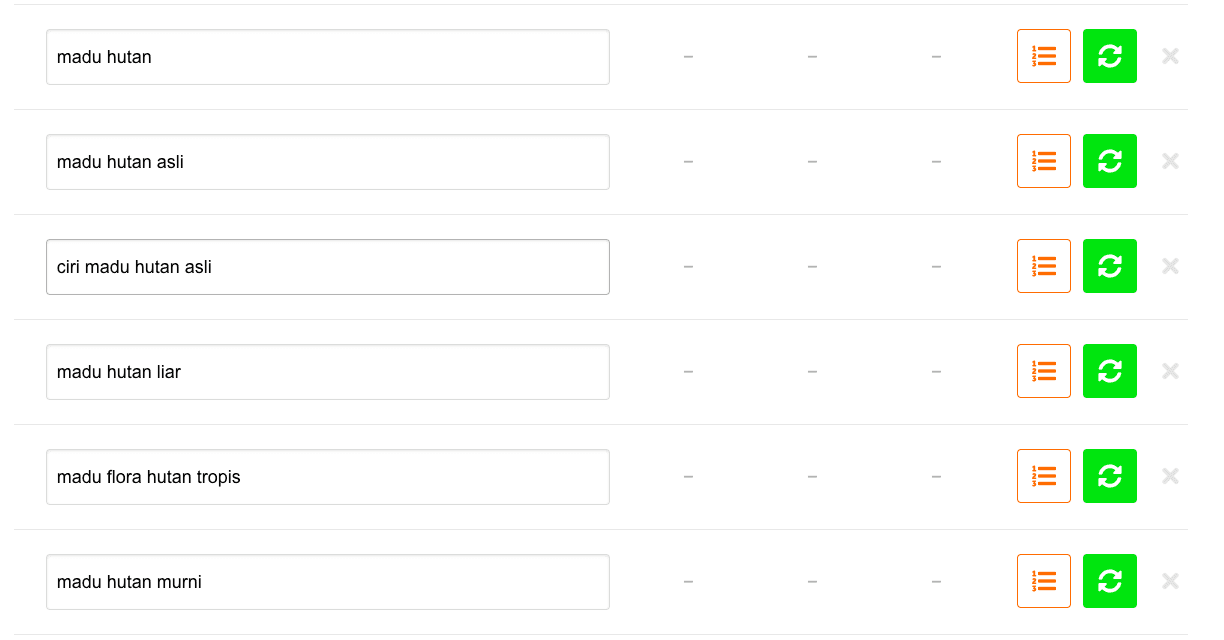
Task: View ranking list for 'madu flora hutan tropis'
Action: 1043,476
